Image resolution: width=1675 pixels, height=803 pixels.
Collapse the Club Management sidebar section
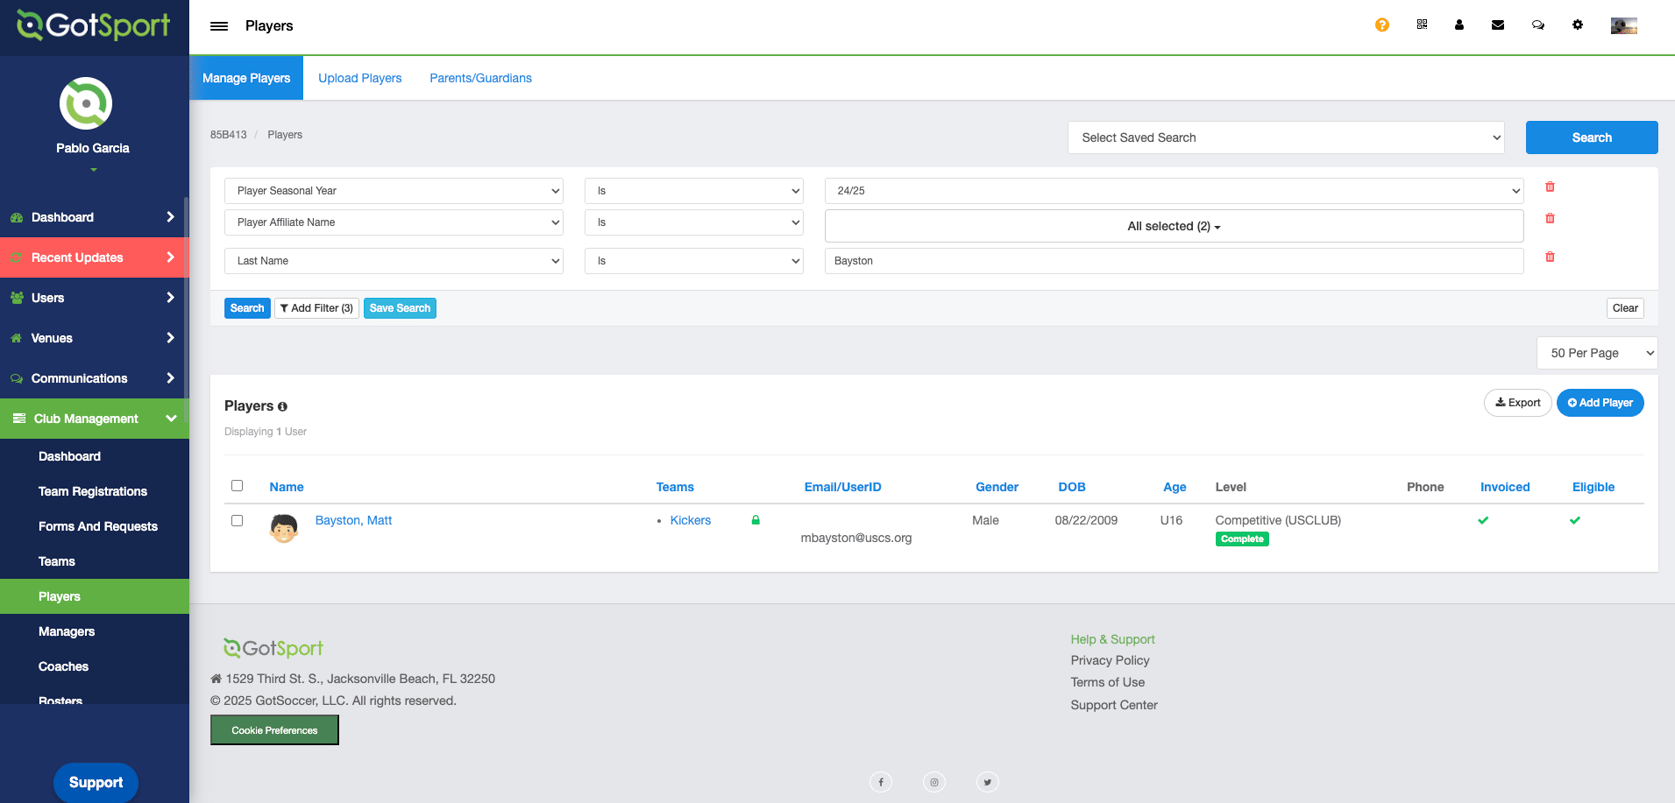94,419
